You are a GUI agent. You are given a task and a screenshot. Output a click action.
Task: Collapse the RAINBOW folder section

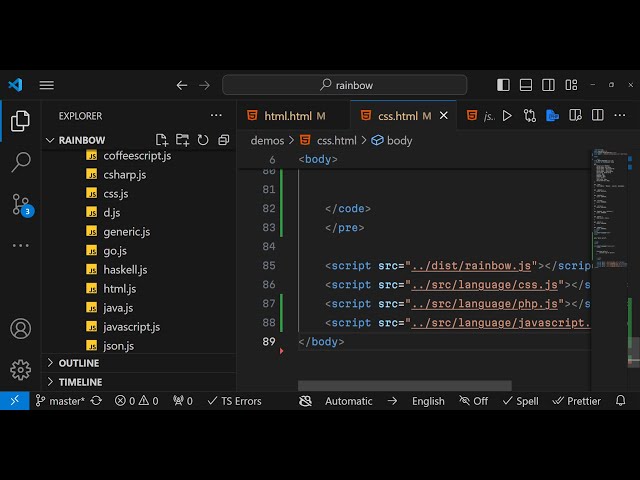81,141
